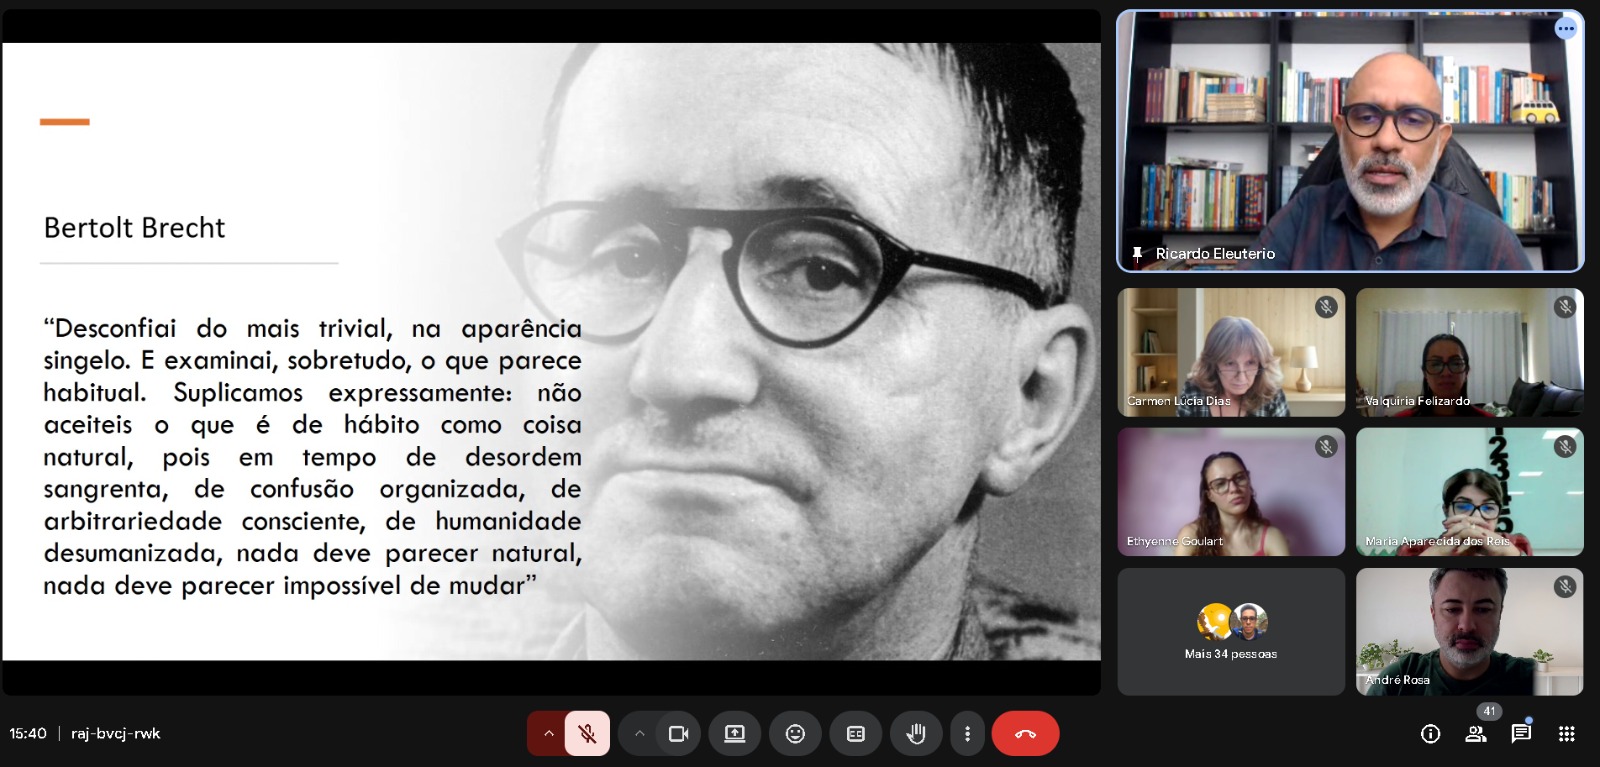Open the chat messages panel
The width and height of the screenshot is (1600, 767).
pyautogui.click(x=1521, y=734)
